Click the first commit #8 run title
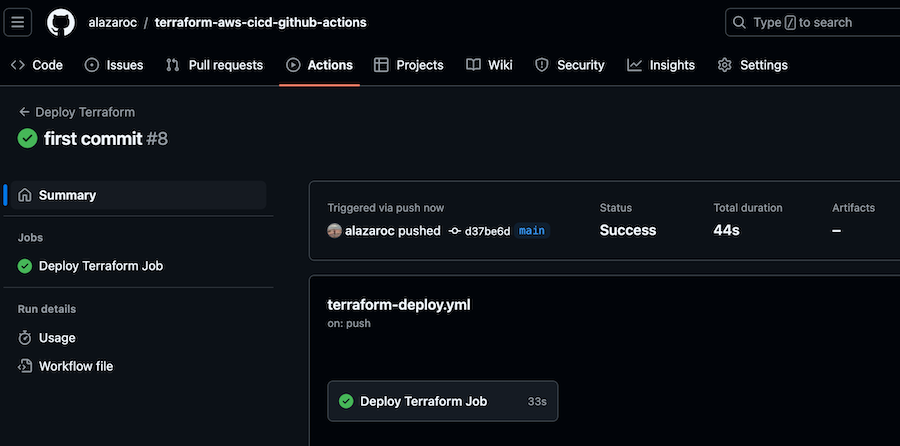The image size is (900, 446). click(106, 139)
